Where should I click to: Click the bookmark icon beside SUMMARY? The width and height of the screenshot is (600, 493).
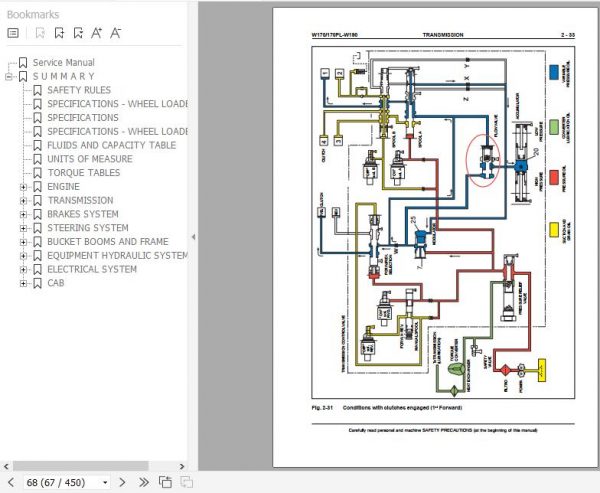[x=23, y=76]
